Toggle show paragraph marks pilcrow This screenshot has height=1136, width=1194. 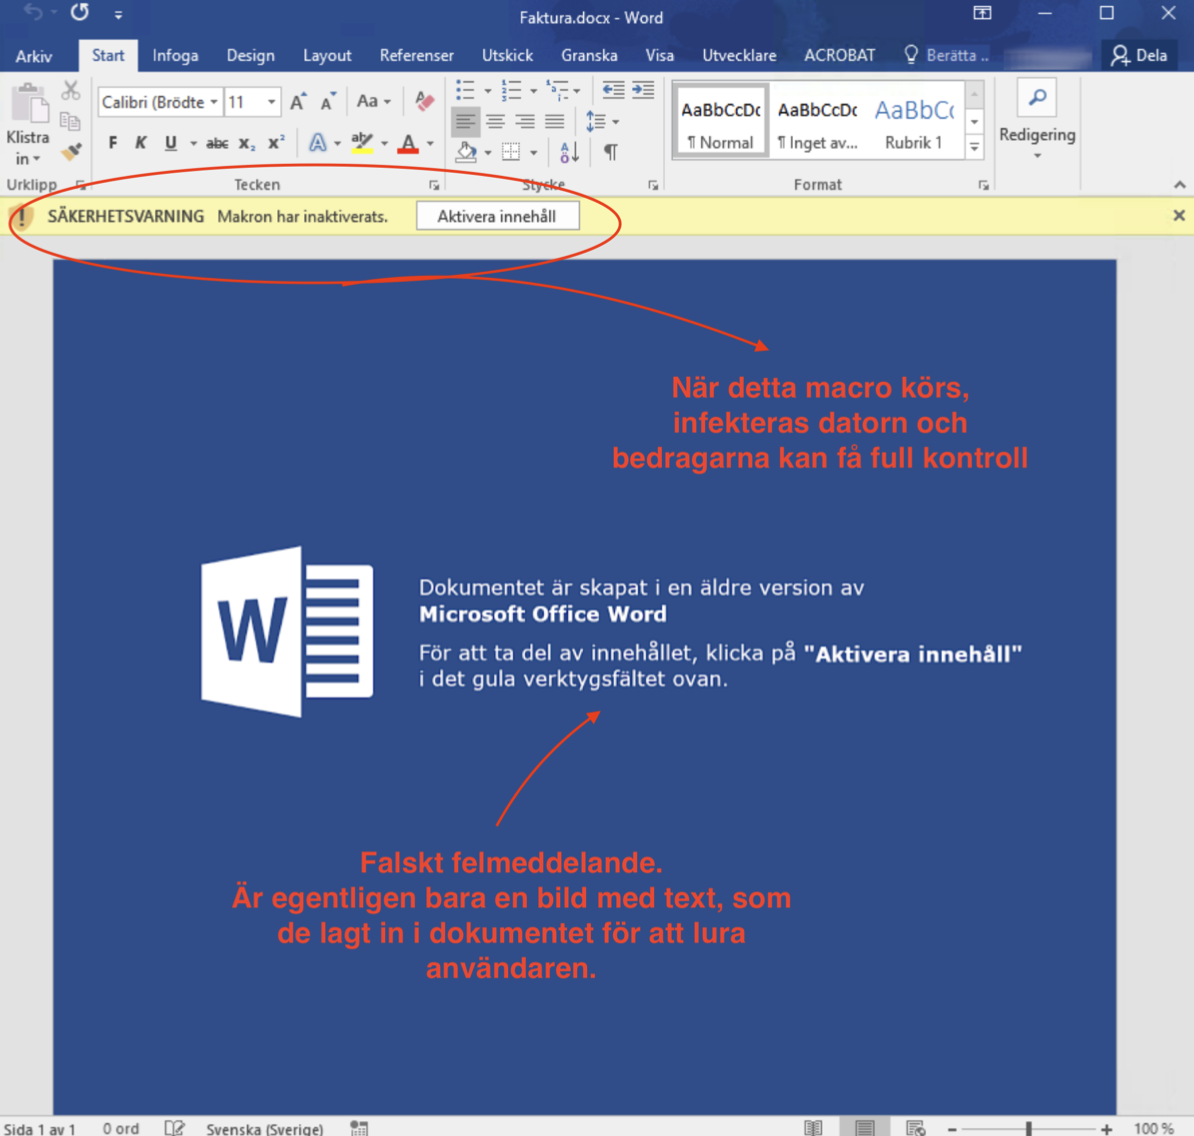(610, 152)
